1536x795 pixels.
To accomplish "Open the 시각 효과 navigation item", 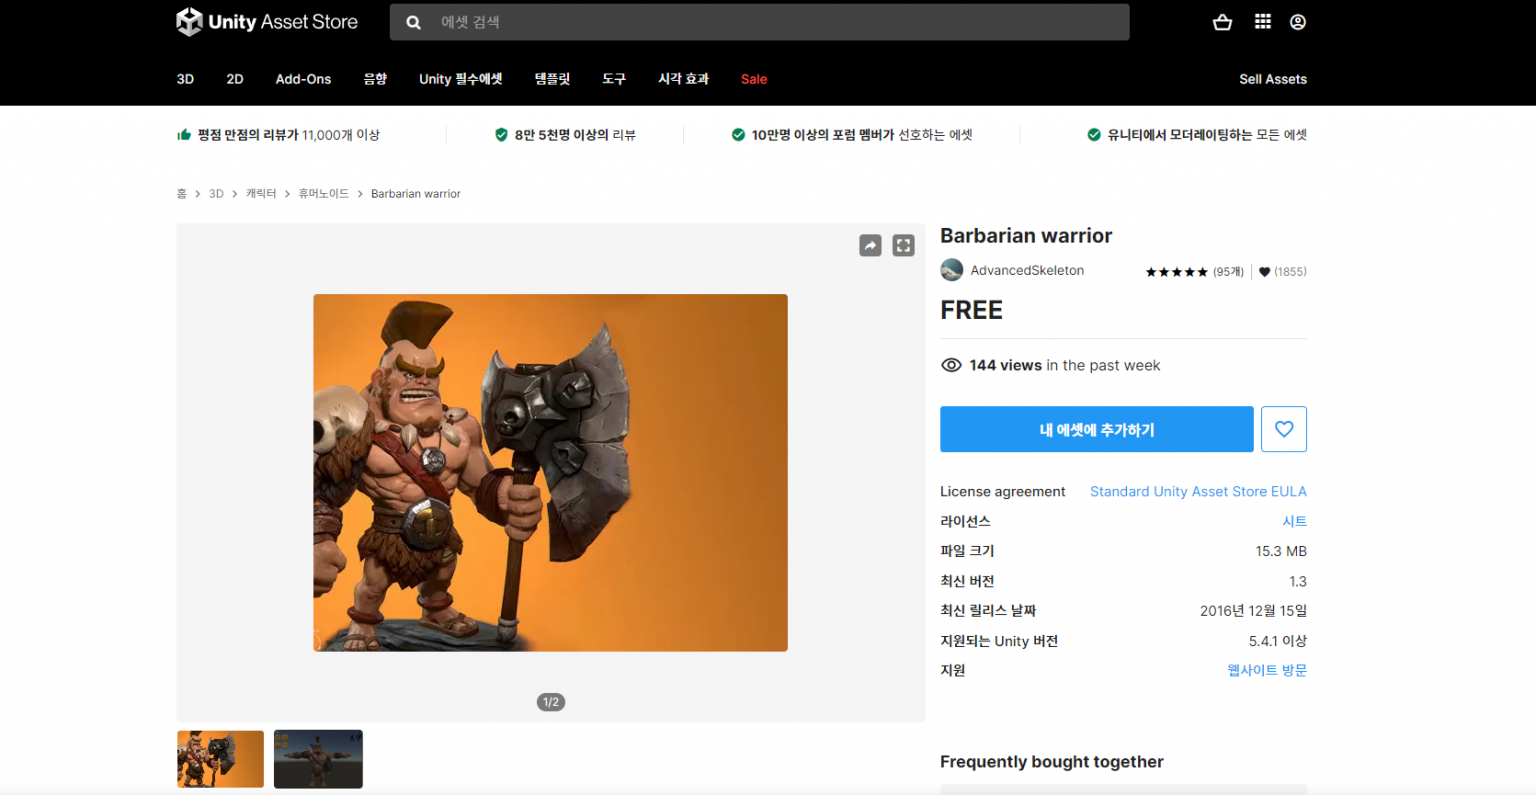I will coord(683,79).
